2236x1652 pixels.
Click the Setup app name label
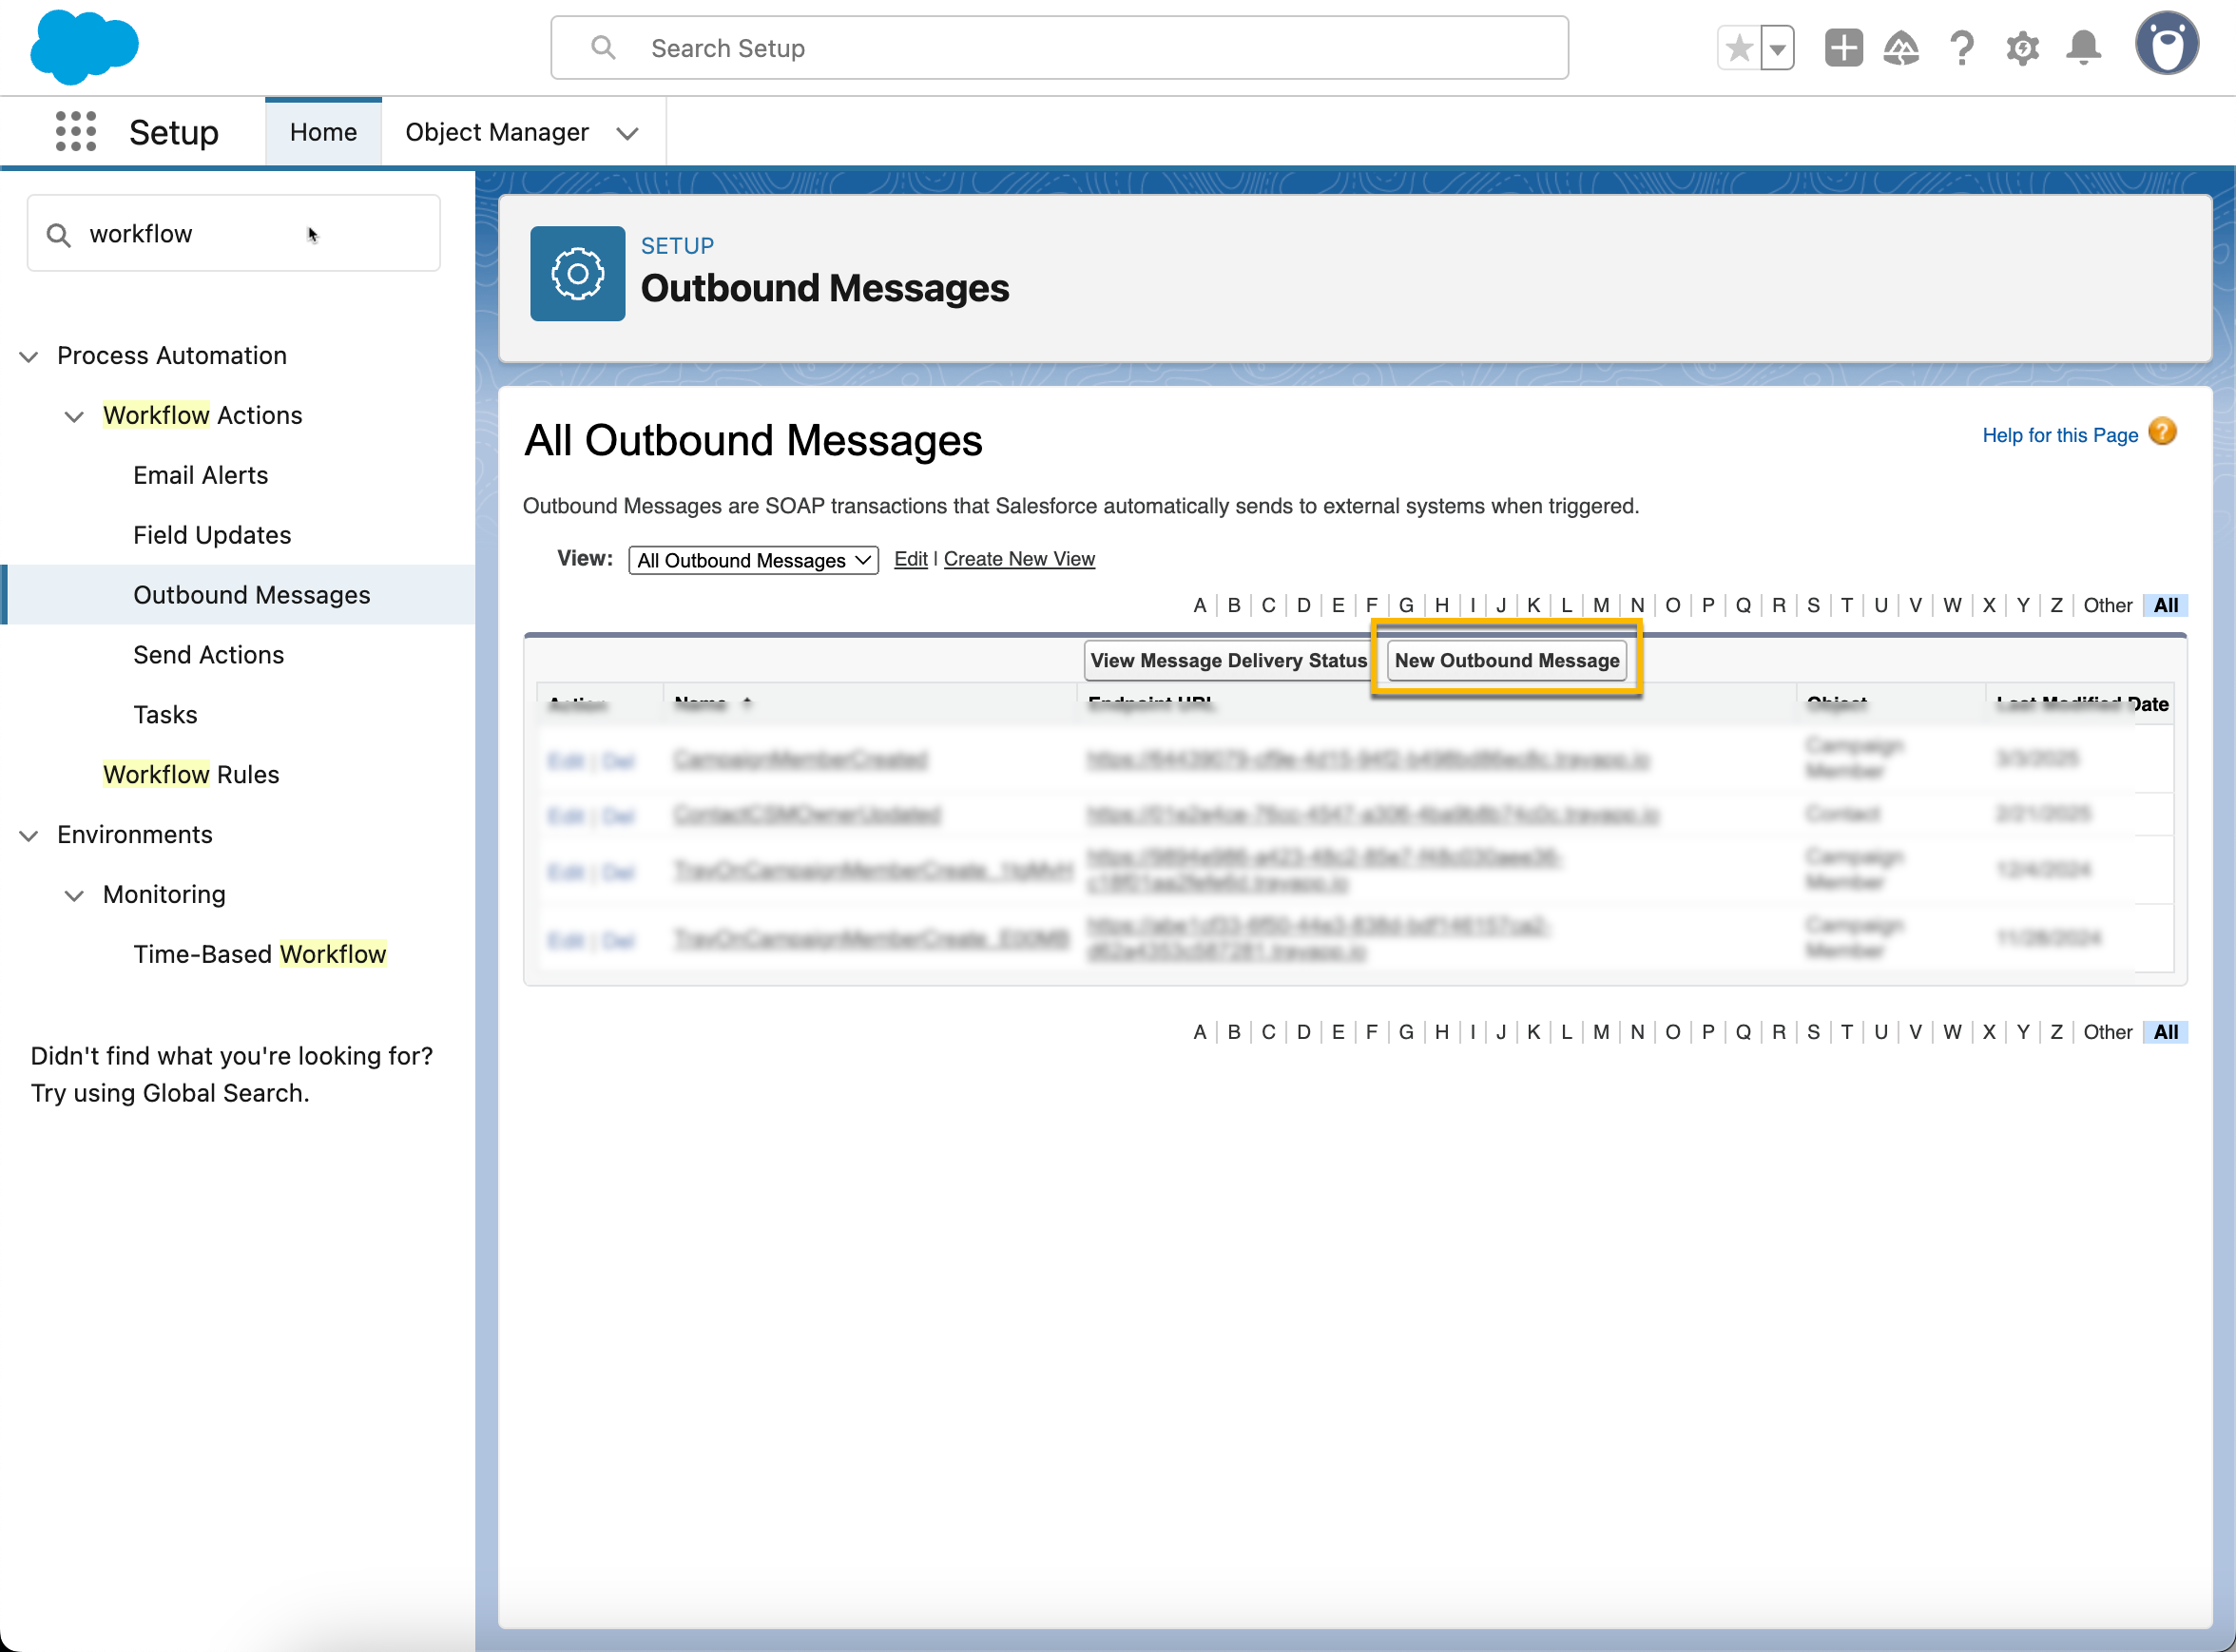[x=174, y=132]
